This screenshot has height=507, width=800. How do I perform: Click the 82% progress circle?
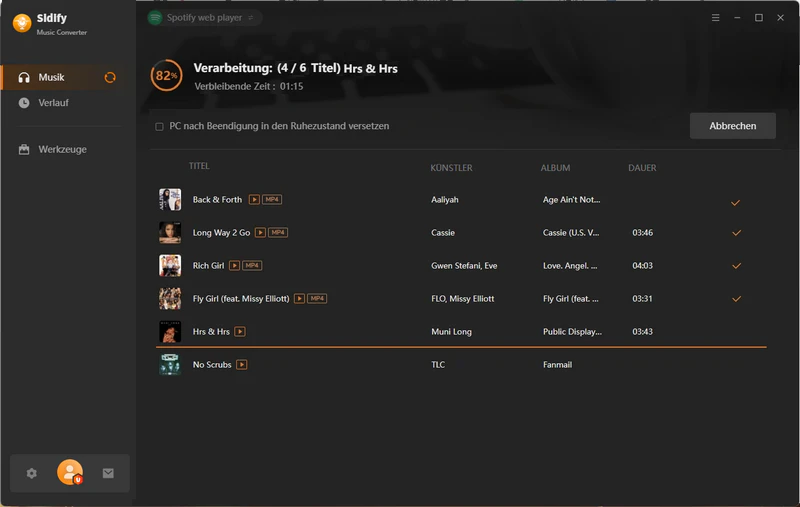pos(166,75)
